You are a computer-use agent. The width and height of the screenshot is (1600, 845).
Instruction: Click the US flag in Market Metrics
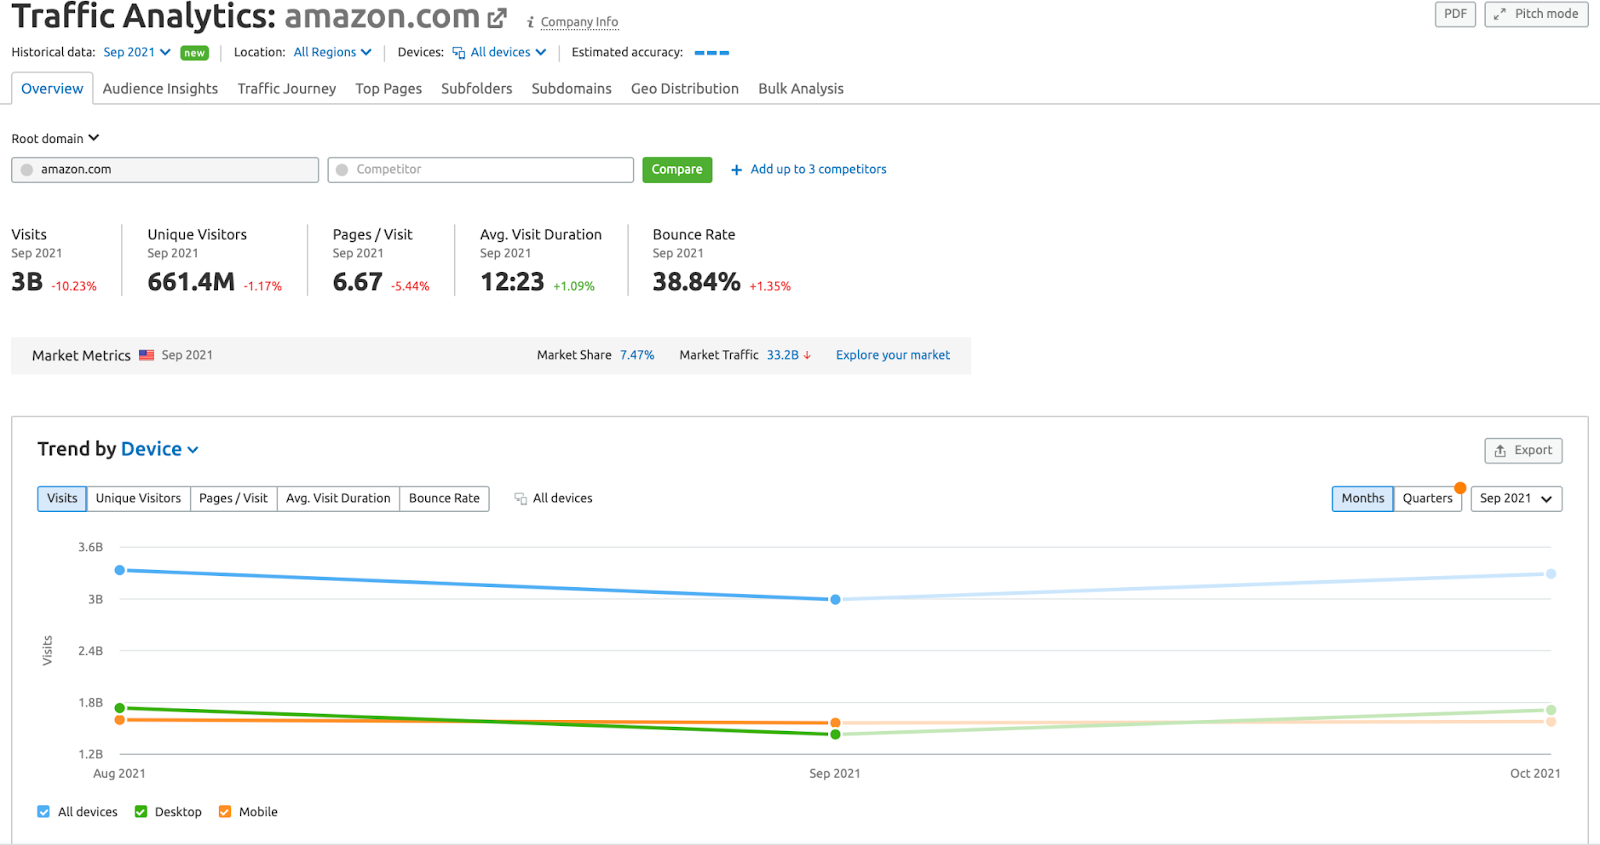[147, 355]
